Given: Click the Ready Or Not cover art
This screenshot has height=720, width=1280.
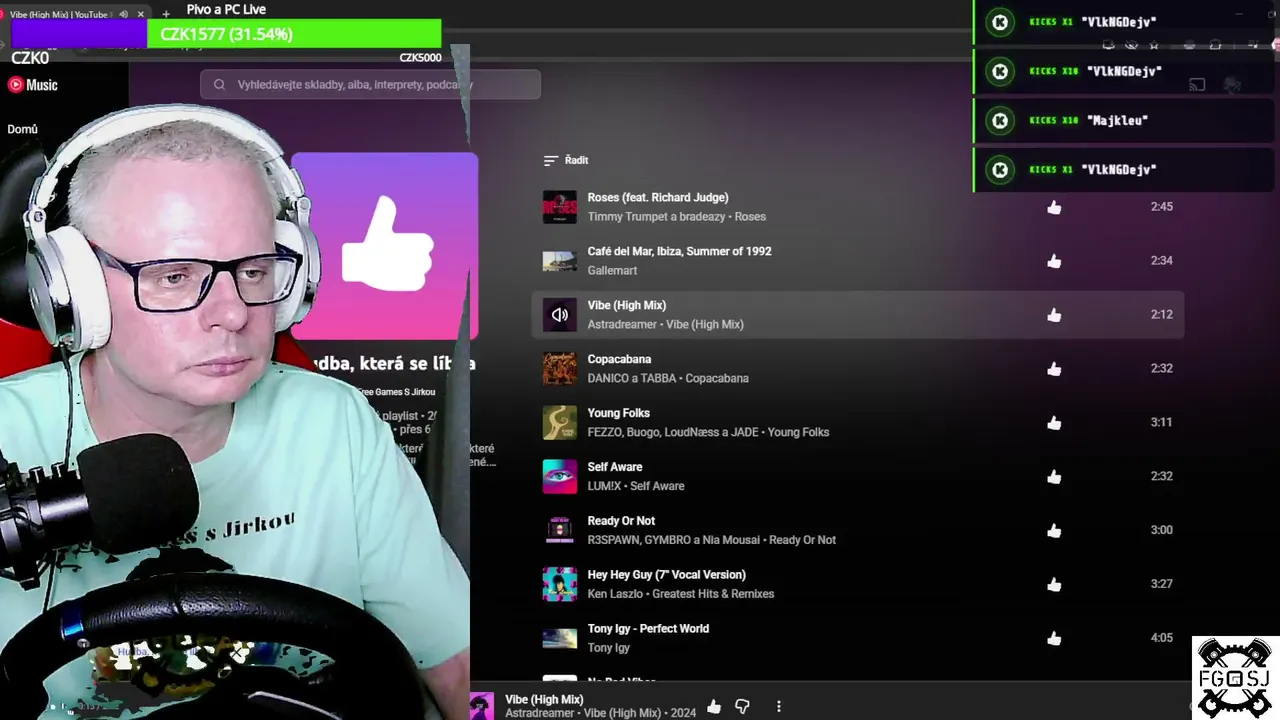Looking at the screenshot, I should coord(560,531).
